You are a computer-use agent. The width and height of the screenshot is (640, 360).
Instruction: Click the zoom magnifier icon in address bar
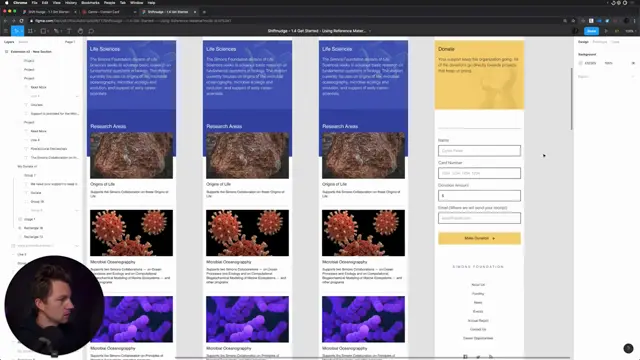click(x=565, y=21)
